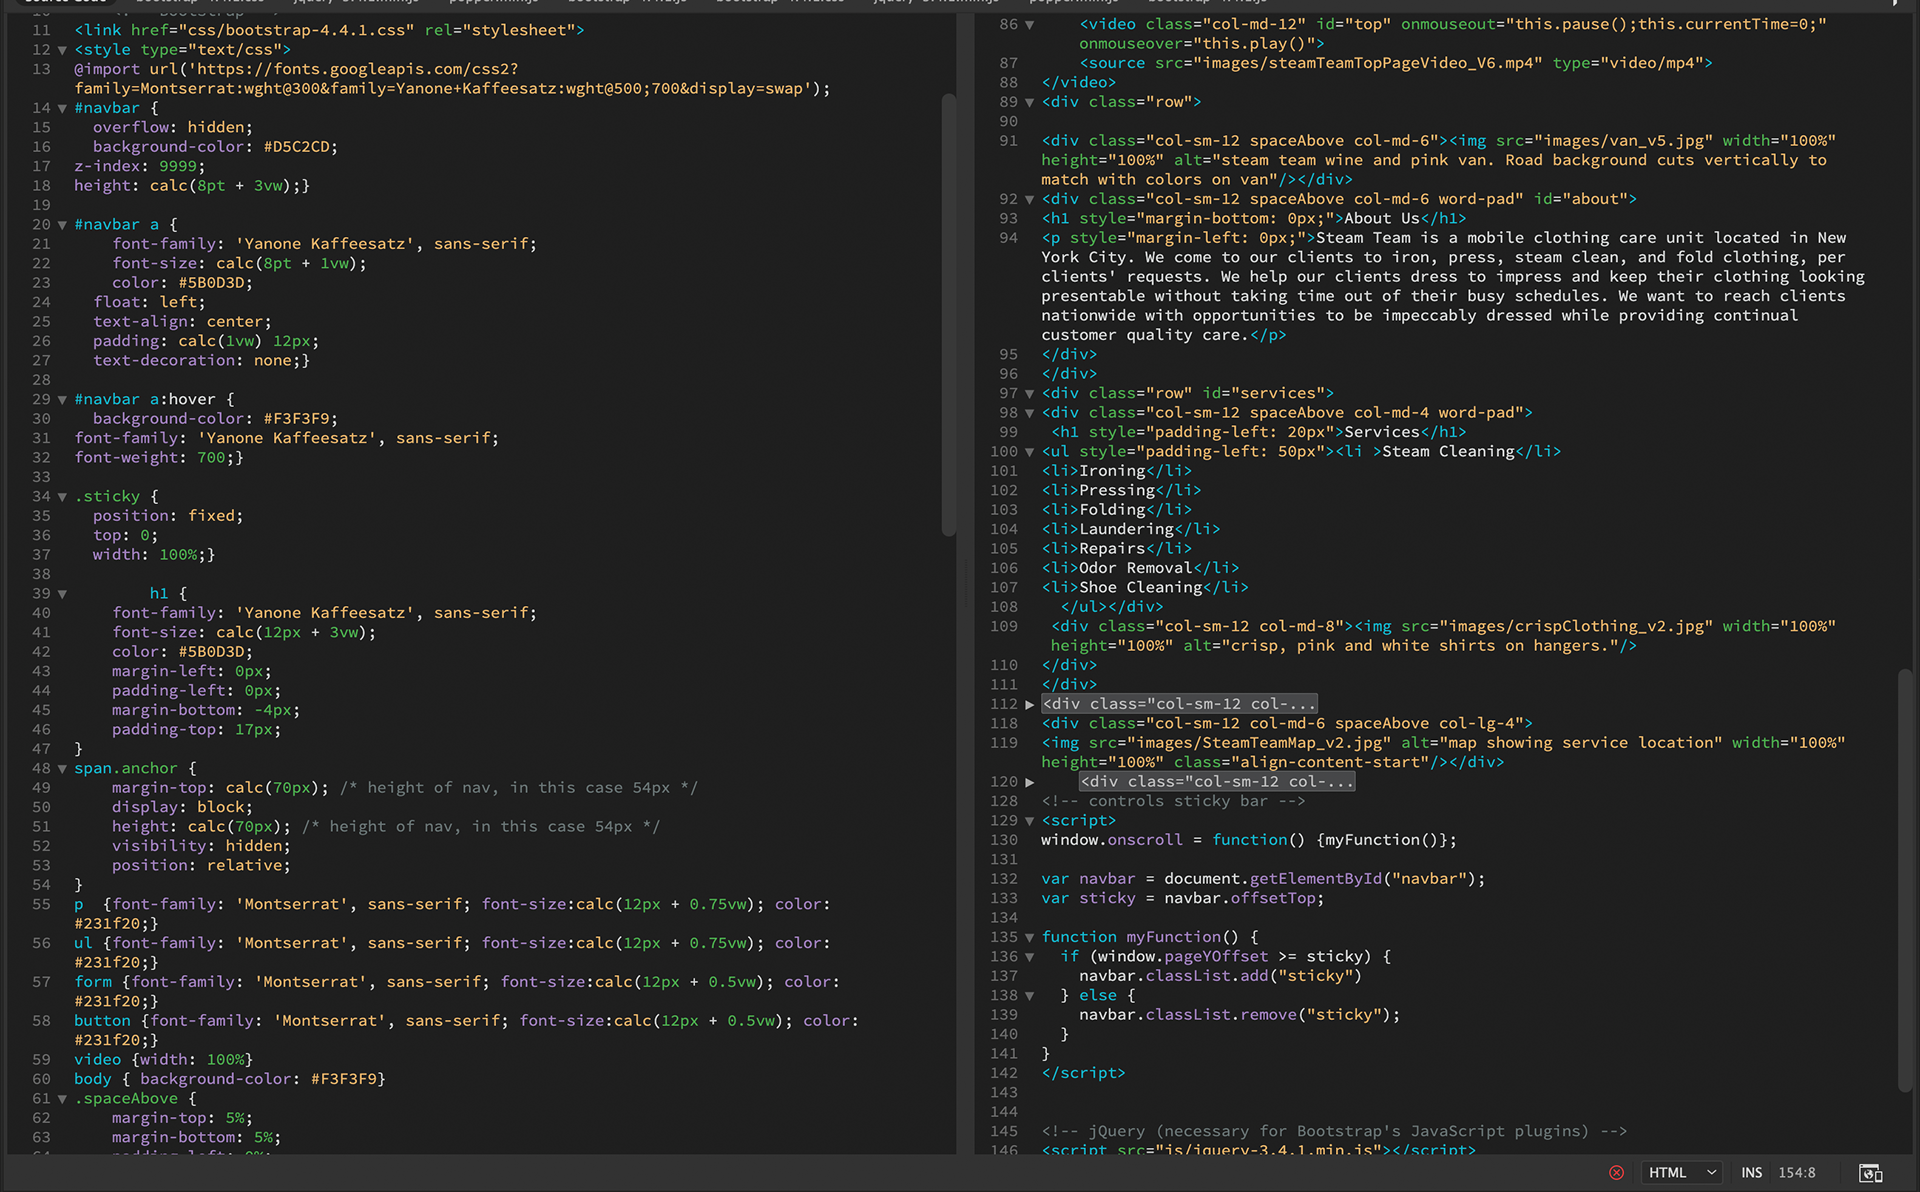Click 'position: fixed' in the .sticky rule
1920x1192 pixels.
pos(164,516)
